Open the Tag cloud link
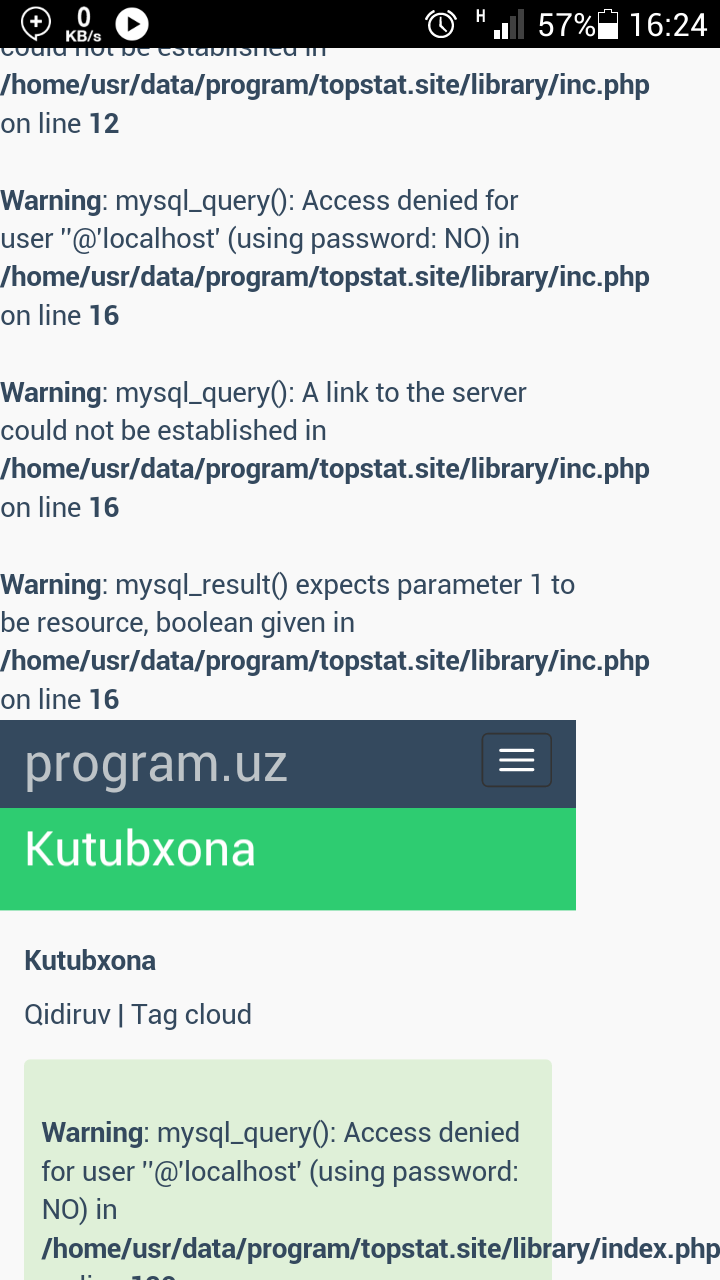Viewport: 720px width, 1280px height. click(191, 1014)
